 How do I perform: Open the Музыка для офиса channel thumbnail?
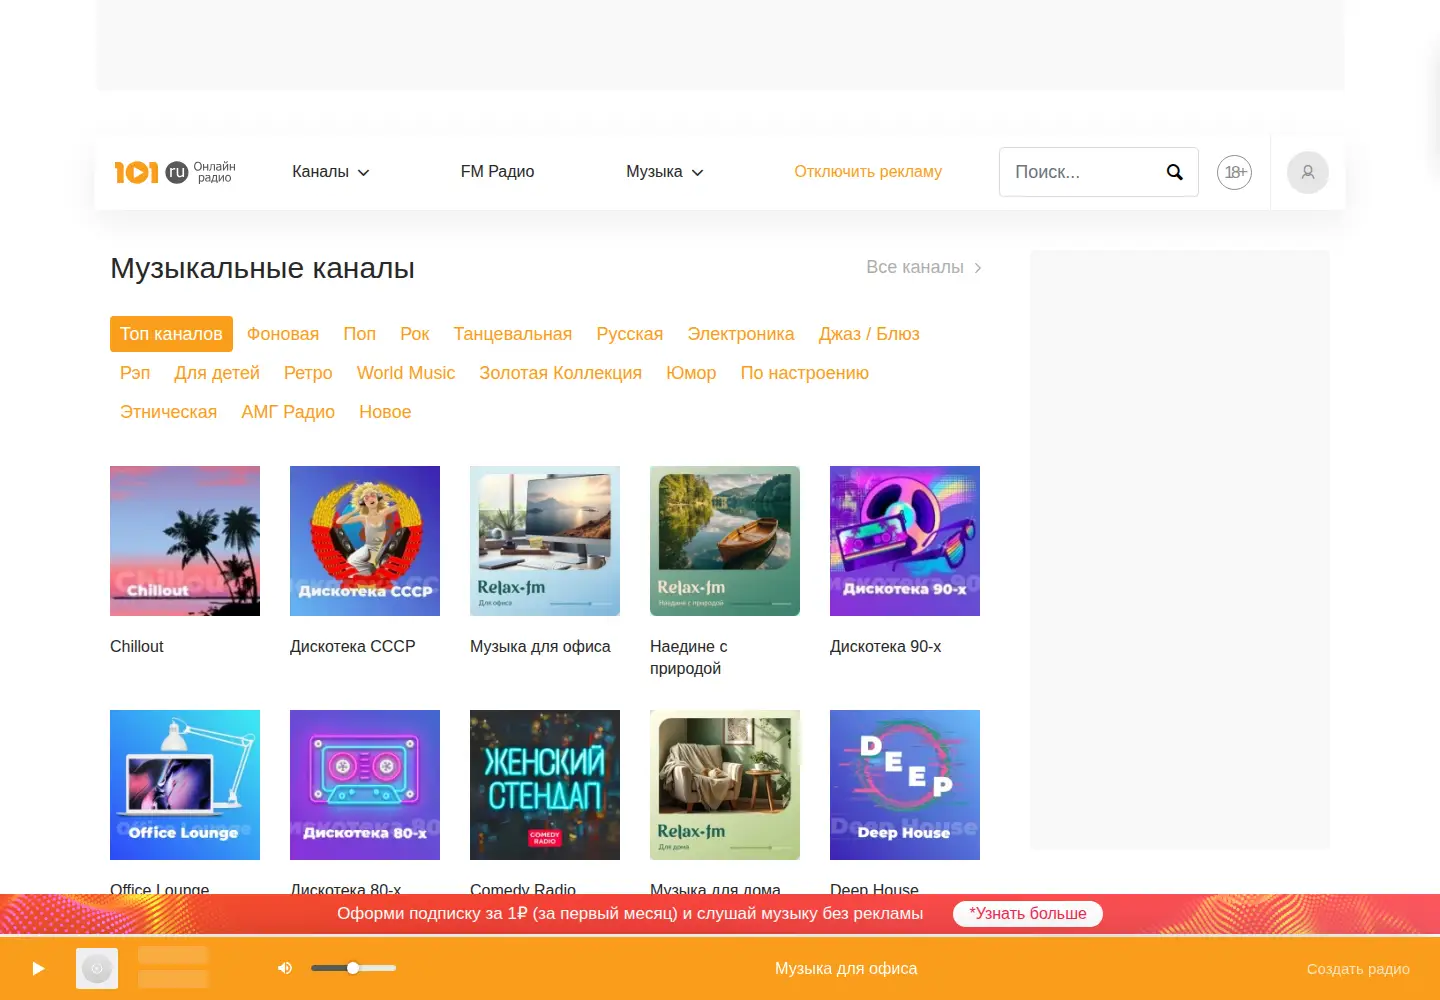[545, 541]
